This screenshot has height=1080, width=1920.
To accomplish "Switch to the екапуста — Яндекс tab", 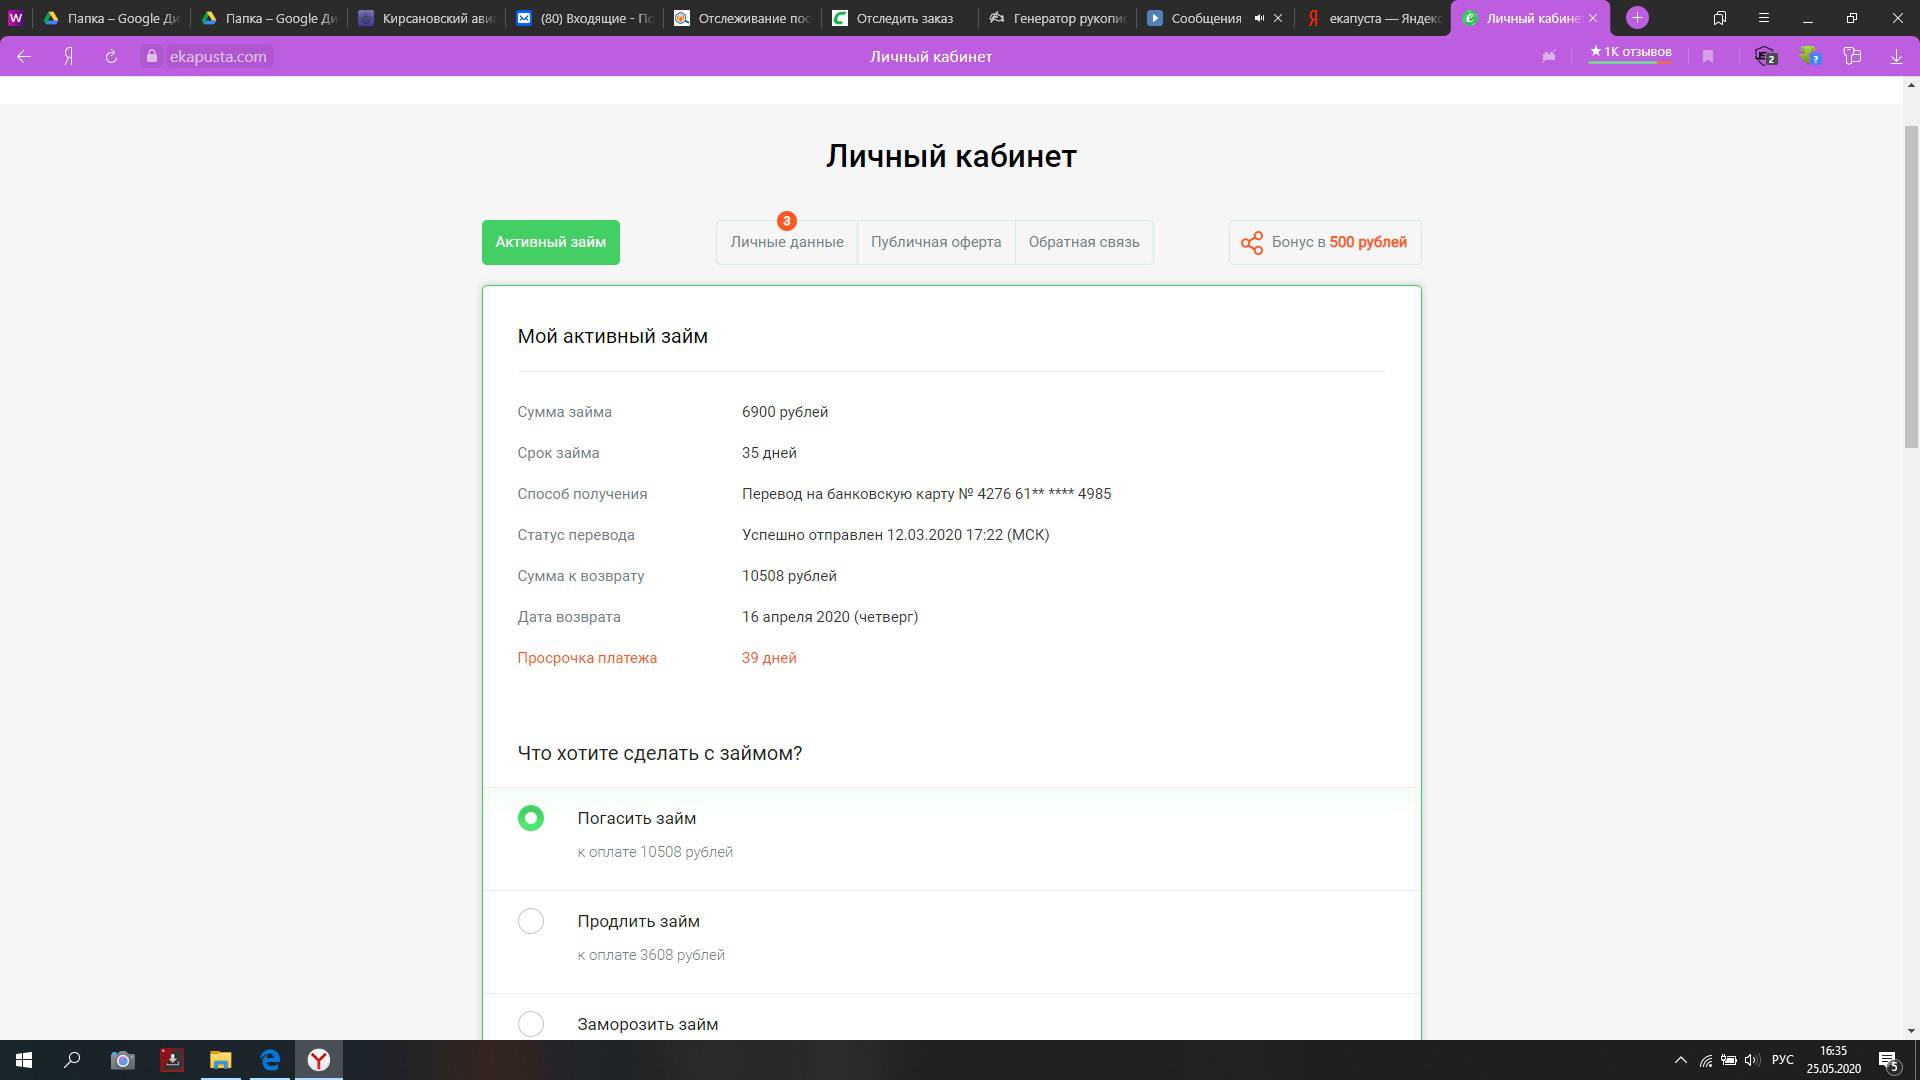I will 1374,18.
